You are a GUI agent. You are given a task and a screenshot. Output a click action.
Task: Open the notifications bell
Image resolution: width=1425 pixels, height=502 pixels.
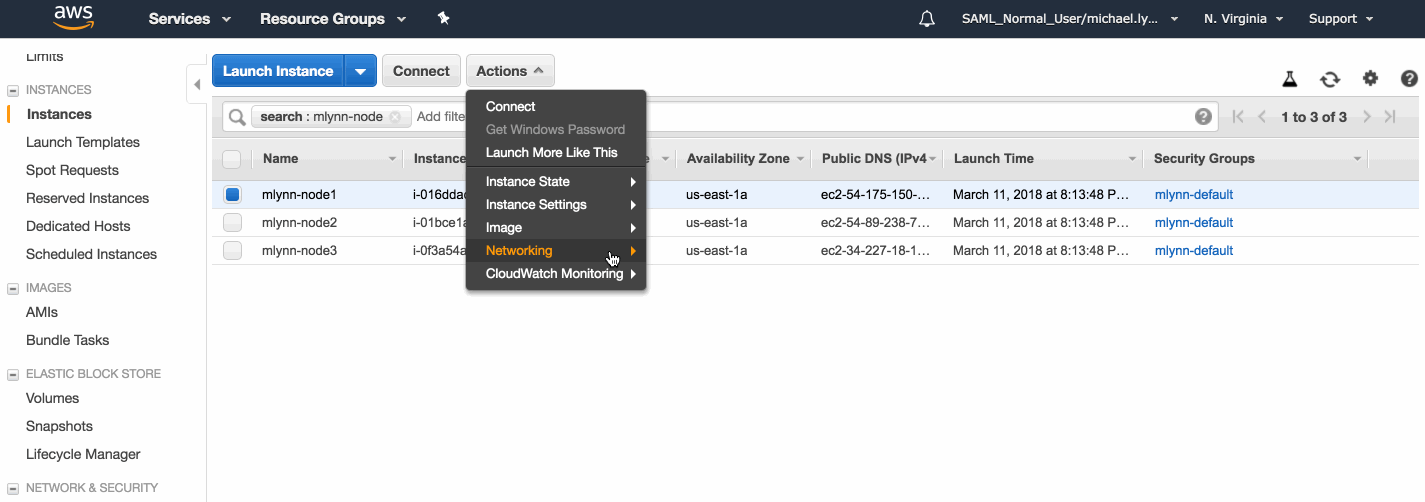point(926,19)
